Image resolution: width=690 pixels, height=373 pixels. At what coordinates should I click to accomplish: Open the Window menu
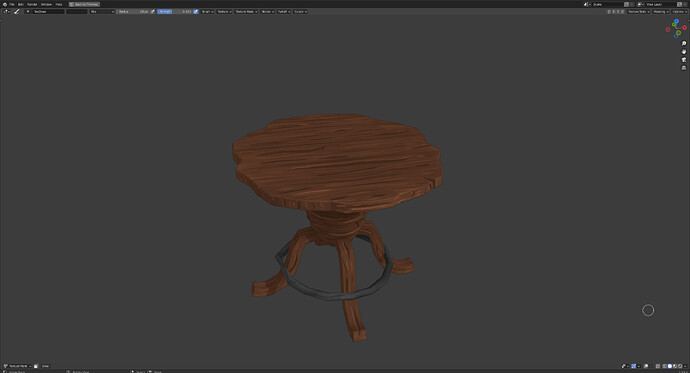click(x=46, y=4)
